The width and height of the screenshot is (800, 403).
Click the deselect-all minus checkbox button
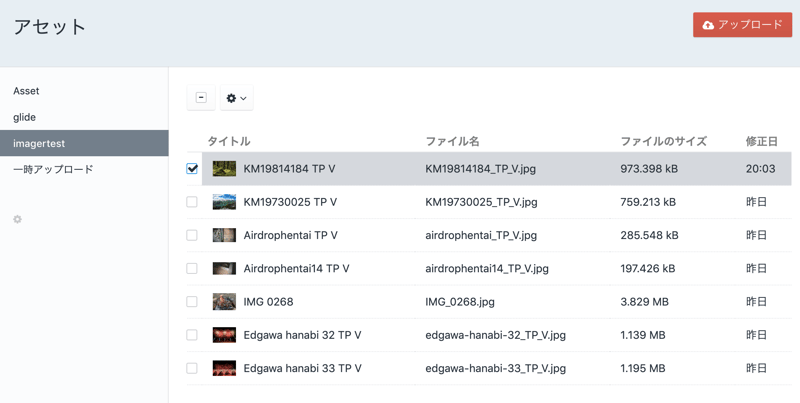[x=201, y=98]
